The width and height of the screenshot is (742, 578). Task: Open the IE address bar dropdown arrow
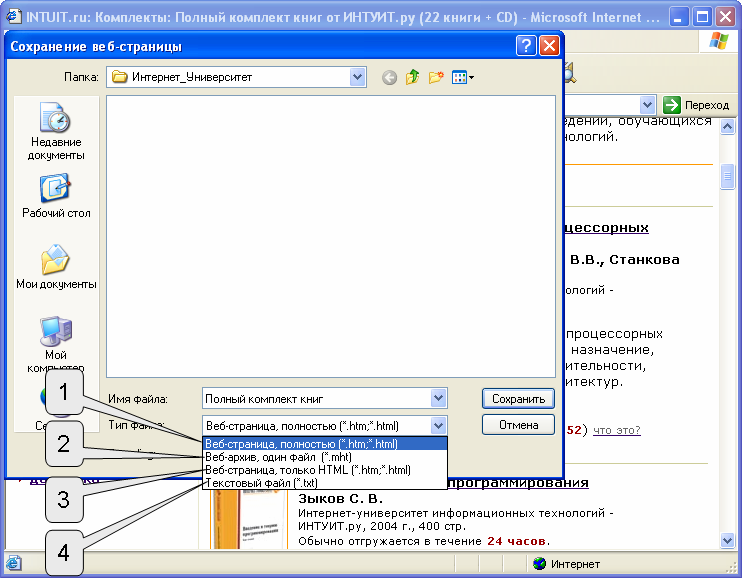point(647,105)
